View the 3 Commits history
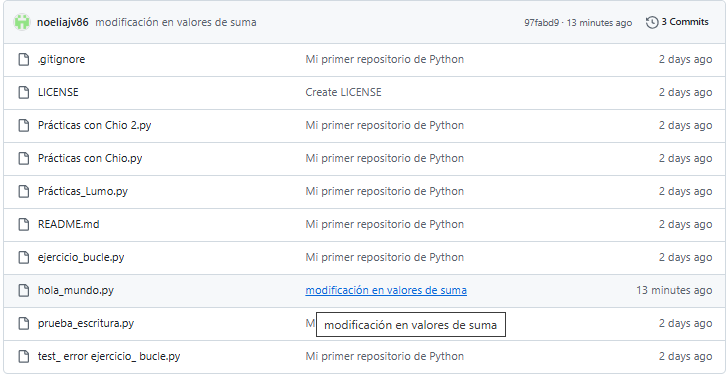 677,22
